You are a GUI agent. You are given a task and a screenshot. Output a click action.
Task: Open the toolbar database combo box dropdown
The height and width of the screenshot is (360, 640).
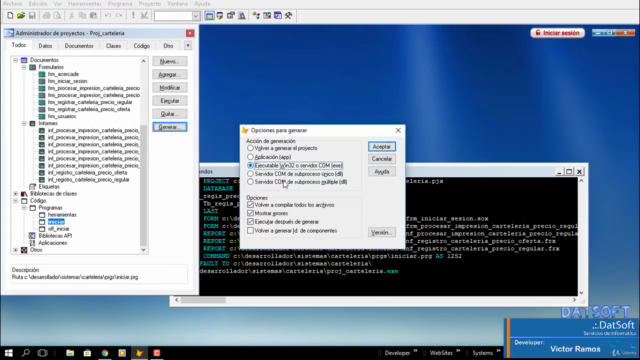[x=196, y=16]
